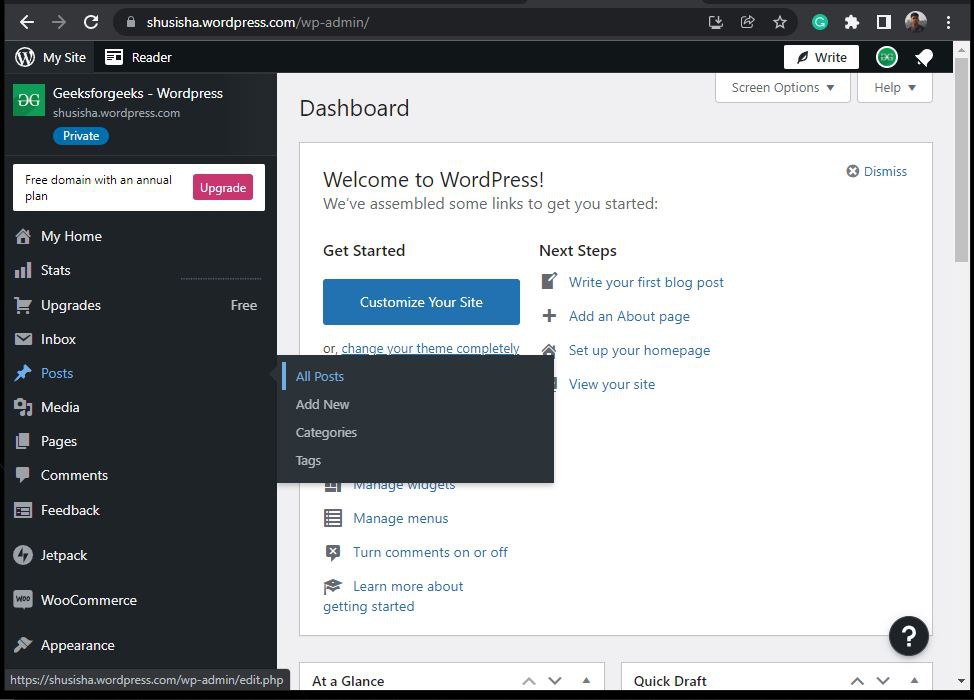974x700 pixels.
Task: Click the page vertical scrollbar thumb
Action: click(x=961, y=160)
